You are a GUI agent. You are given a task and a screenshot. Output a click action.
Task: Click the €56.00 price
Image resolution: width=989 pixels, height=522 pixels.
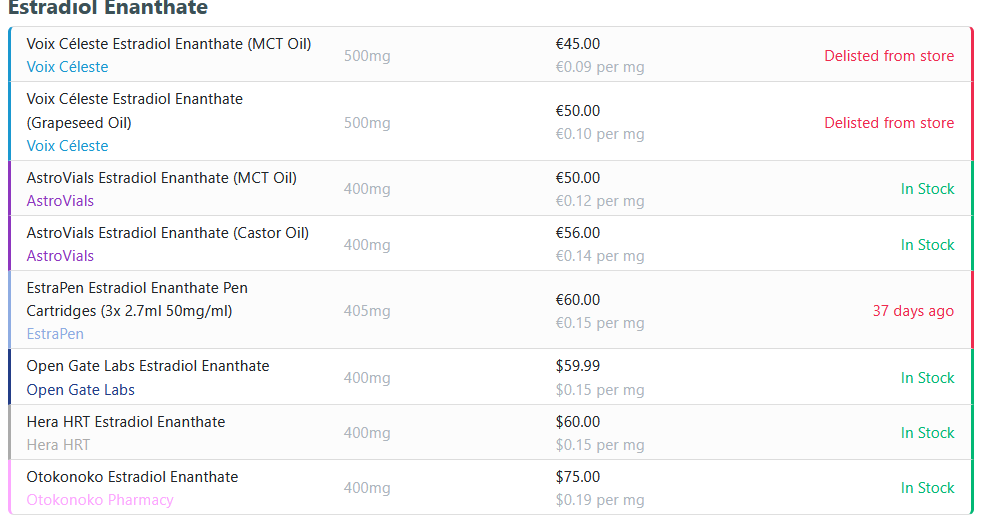click(578, 233)
